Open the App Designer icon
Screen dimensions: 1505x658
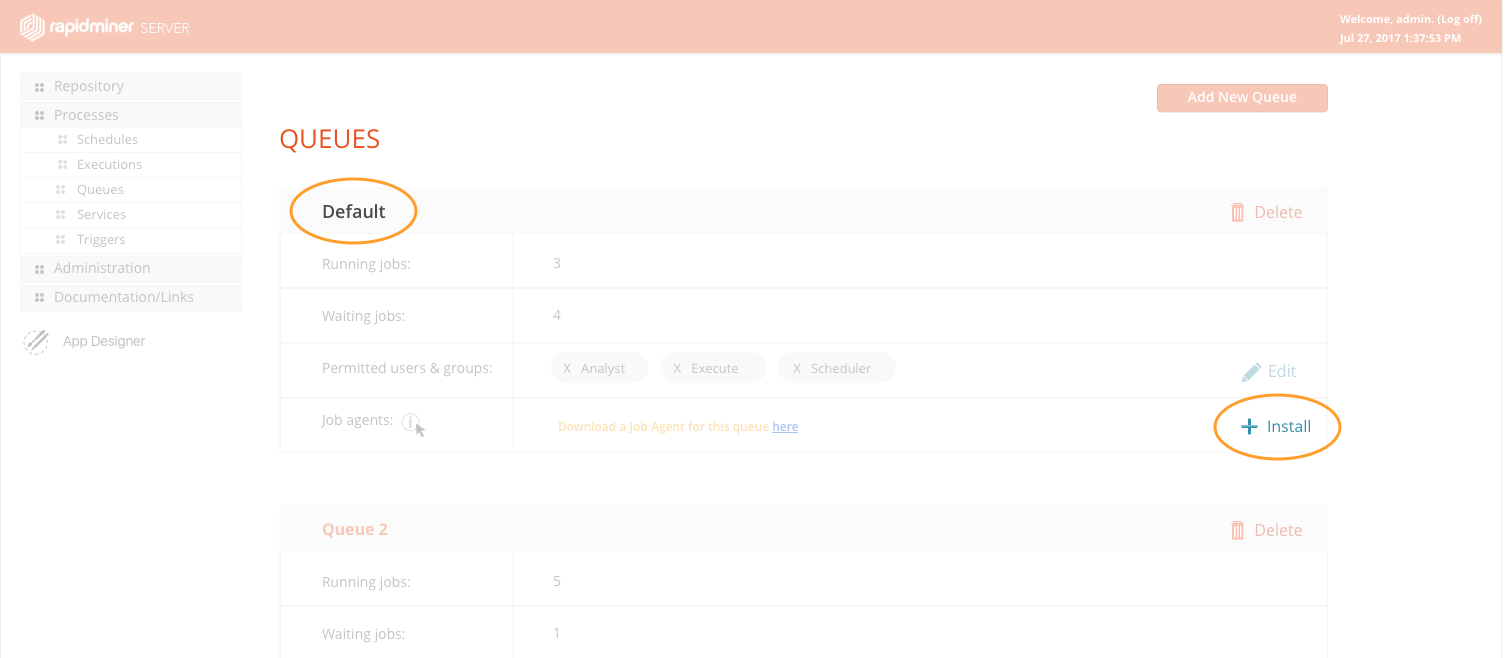point(36,342)
